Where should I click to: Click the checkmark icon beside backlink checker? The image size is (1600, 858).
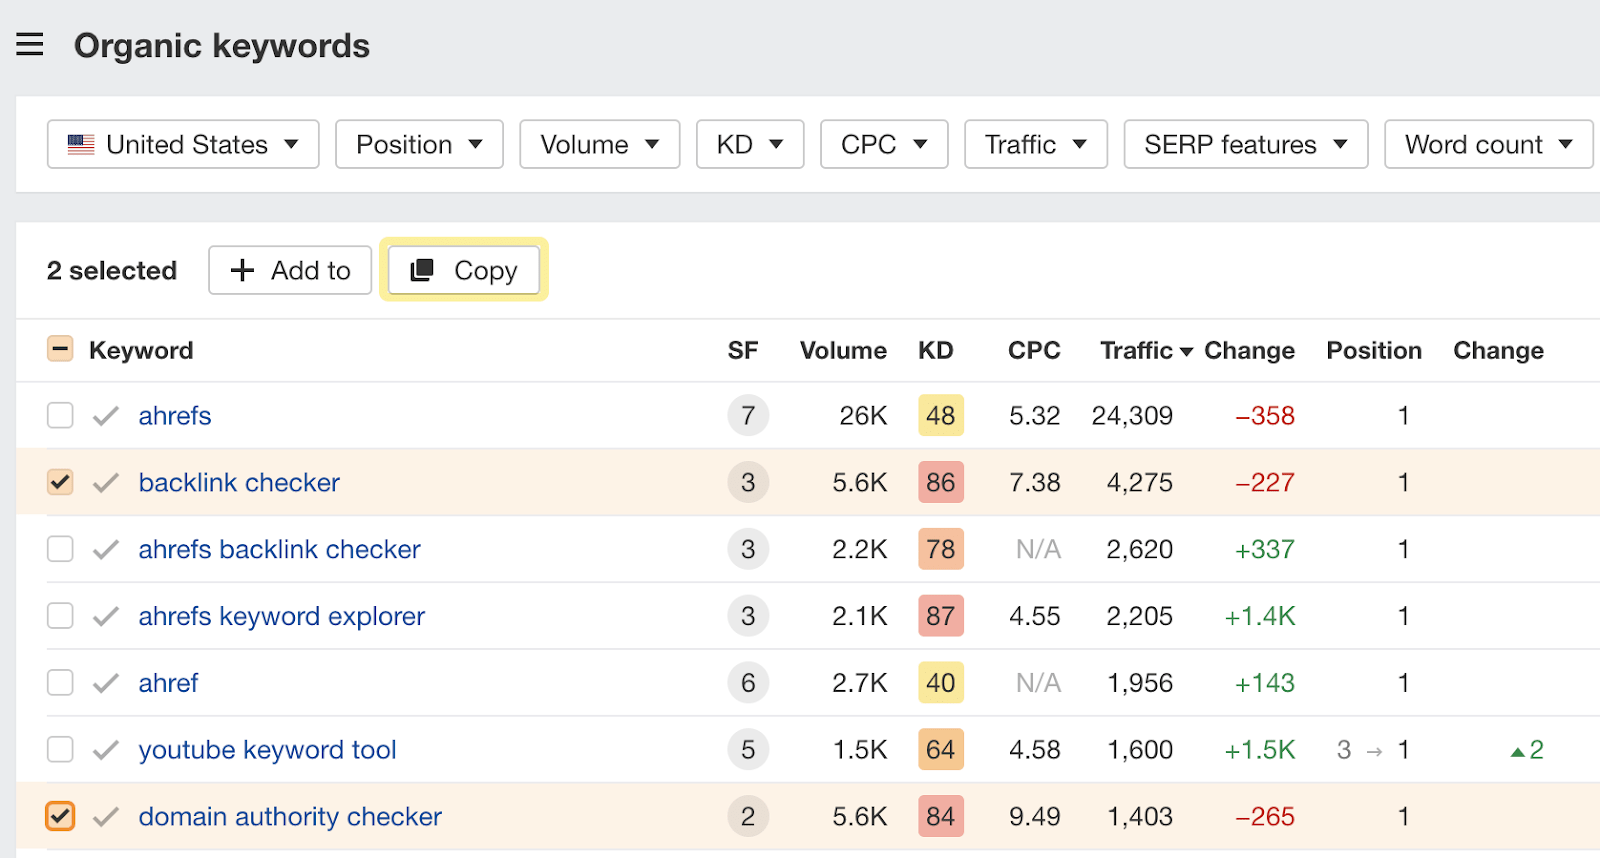pyautogui.click(x=106, y=483)
